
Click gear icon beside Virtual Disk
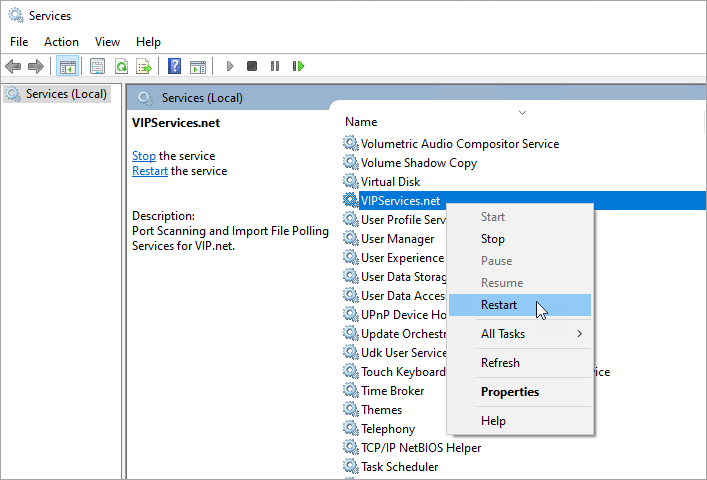[350, 181]
